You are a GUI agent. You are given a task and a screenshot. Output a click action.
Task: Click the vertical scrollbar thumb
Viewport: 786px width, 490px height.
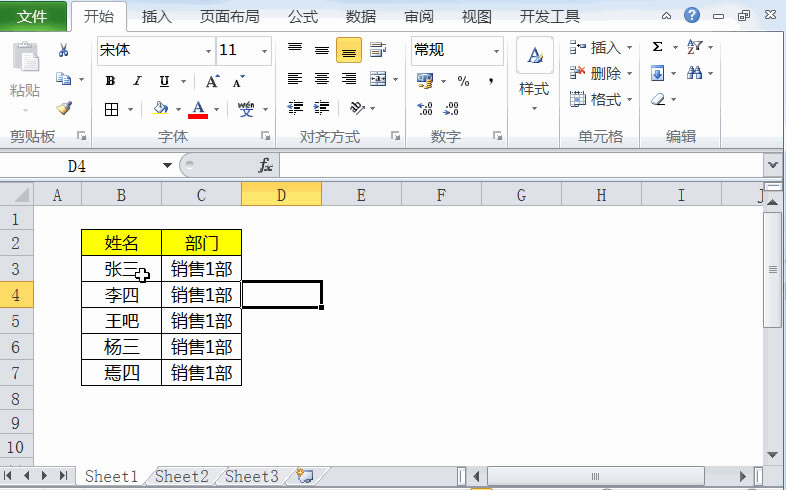pos(772,270)
